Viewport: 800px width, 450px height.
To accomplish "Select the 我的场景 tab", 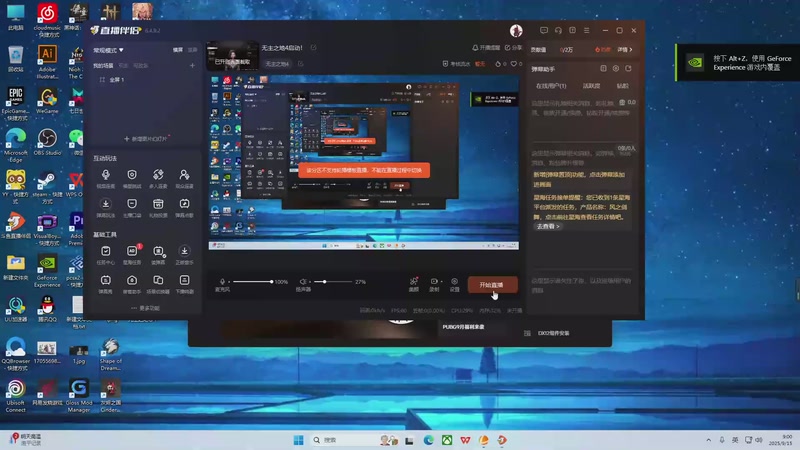I will coord(103,66).
